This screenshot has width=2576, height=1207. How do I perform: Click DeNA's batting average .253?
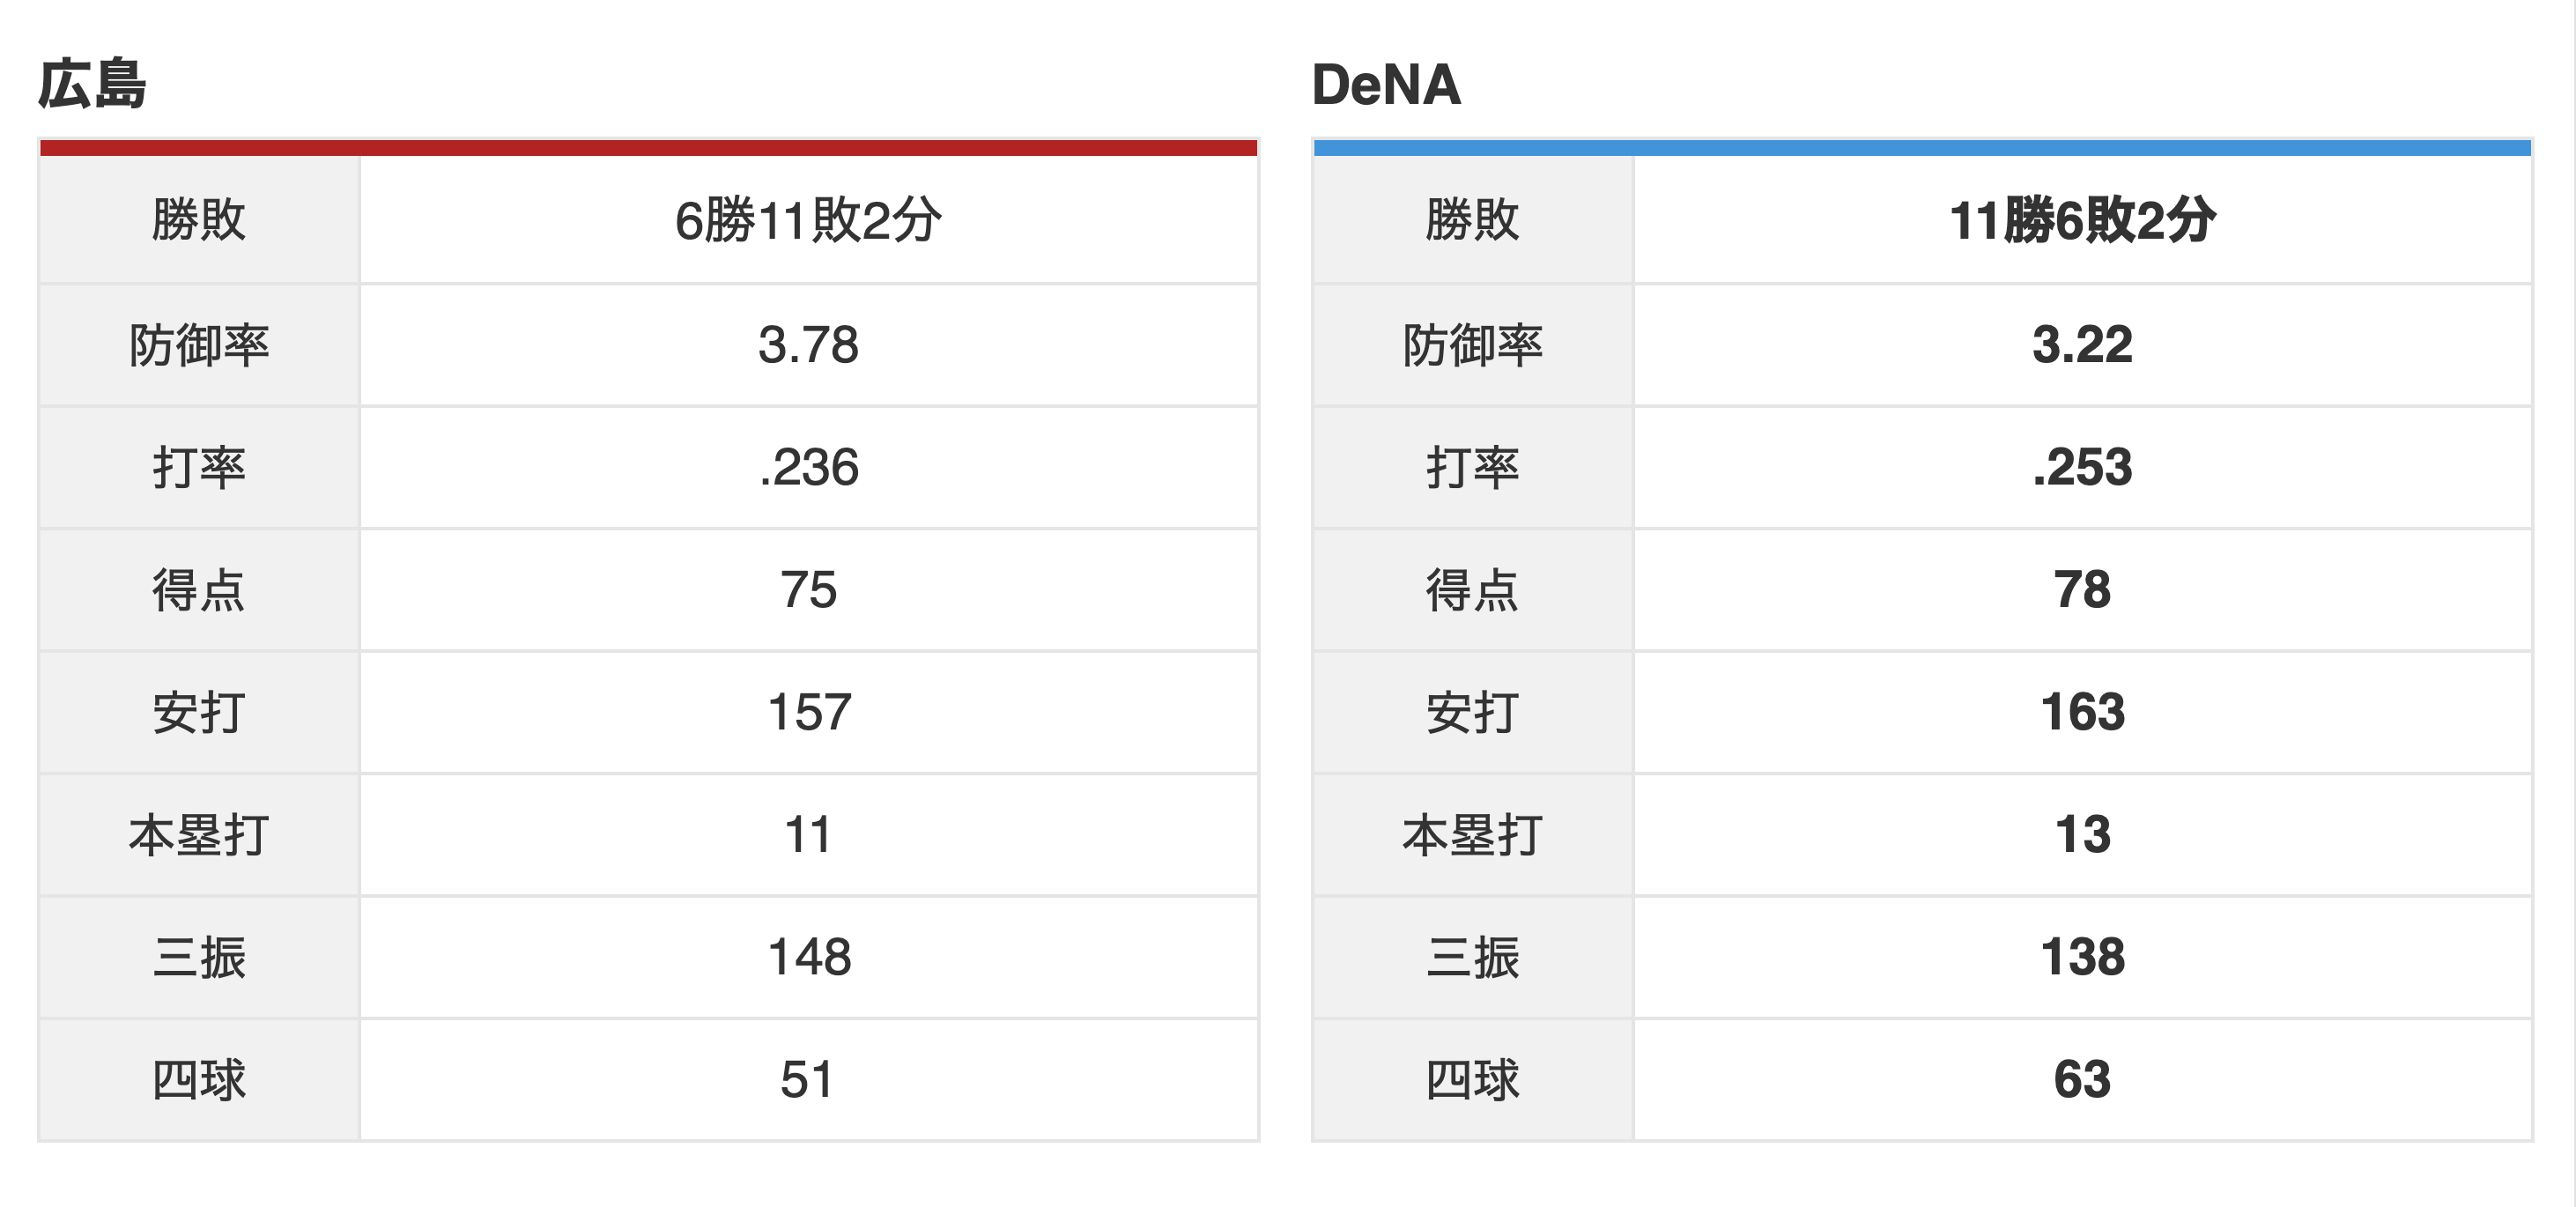point(2082,467)
